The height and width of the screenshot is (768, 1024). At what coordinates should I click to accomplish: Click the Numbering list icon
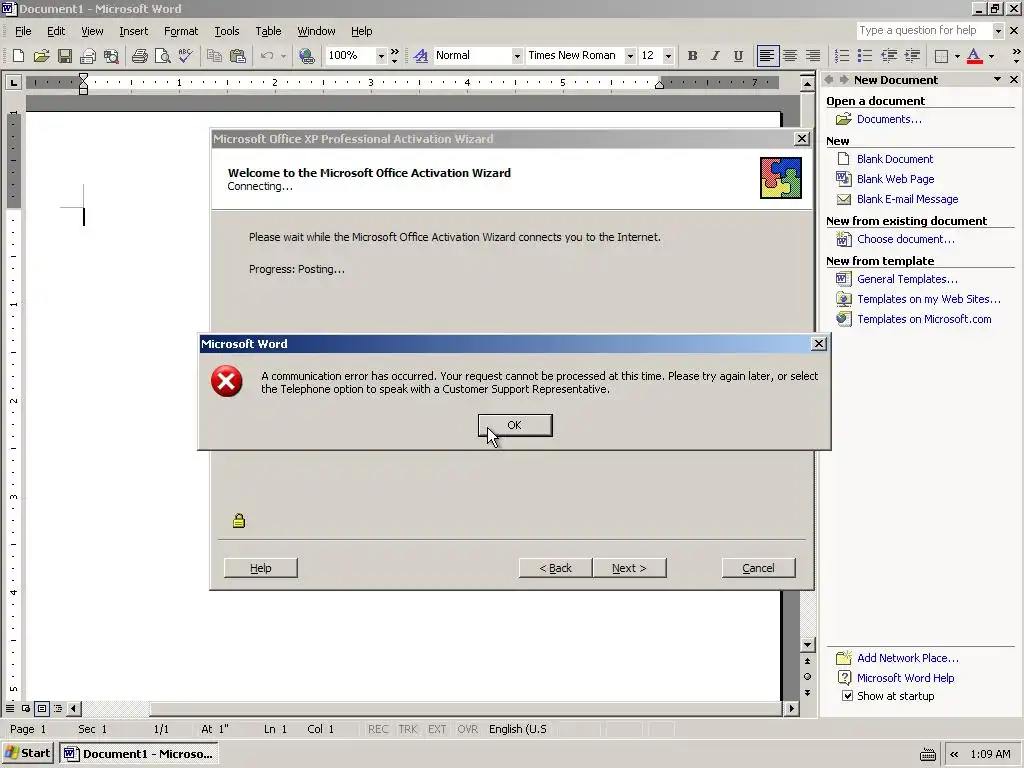pyautogui.click(x=842, y=56)
